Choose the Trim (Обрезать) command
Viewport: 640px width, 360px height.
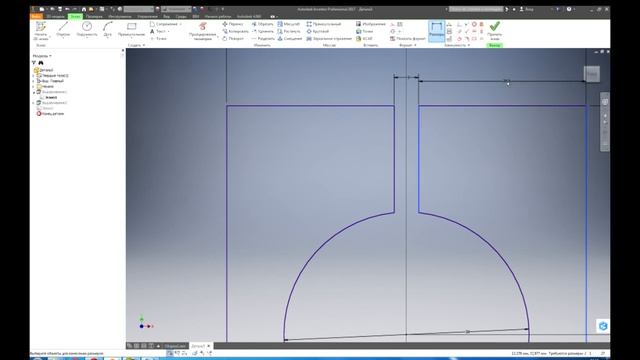coord(262,24)
